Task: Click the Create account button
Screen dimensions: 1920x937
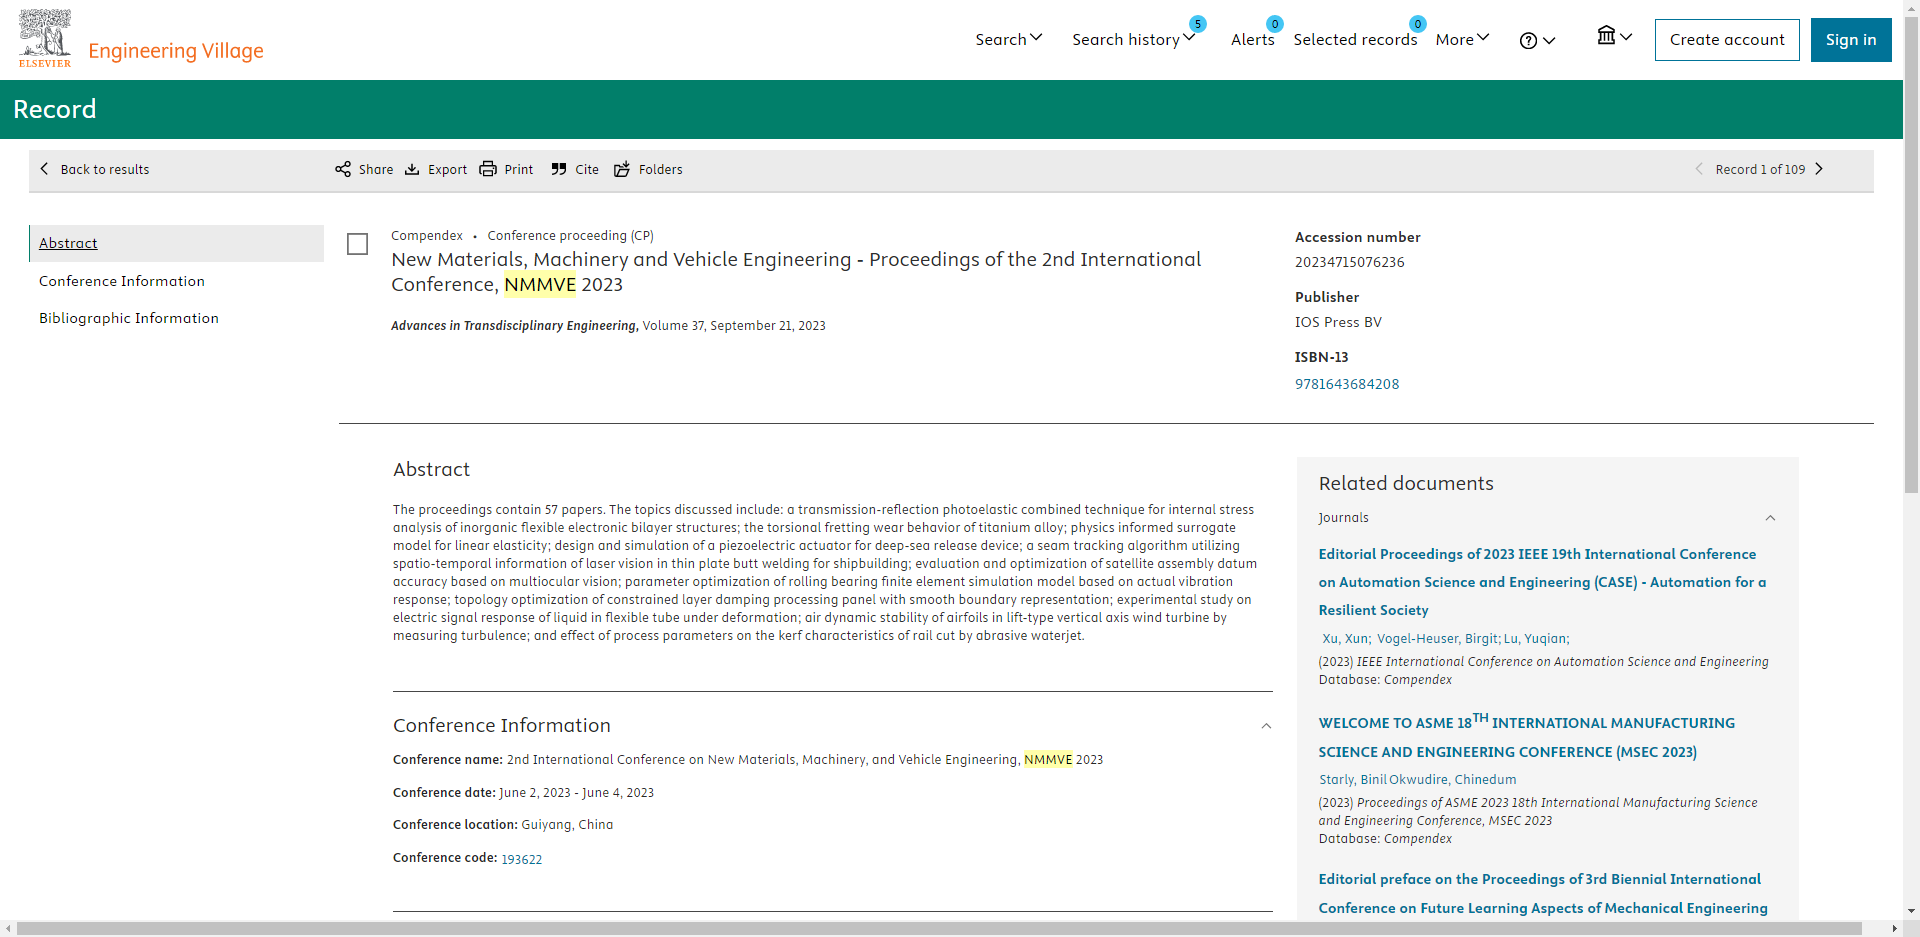Action: coord(1726,40)
